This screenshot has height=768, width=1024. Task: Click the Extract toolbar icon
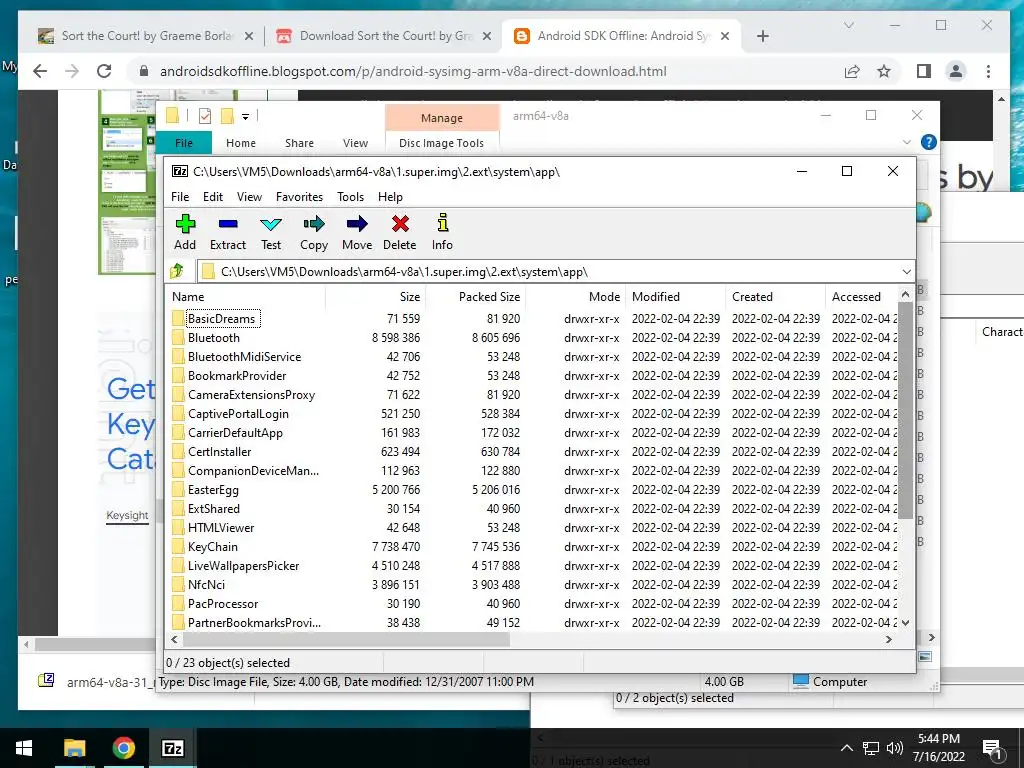coord(228,232)
